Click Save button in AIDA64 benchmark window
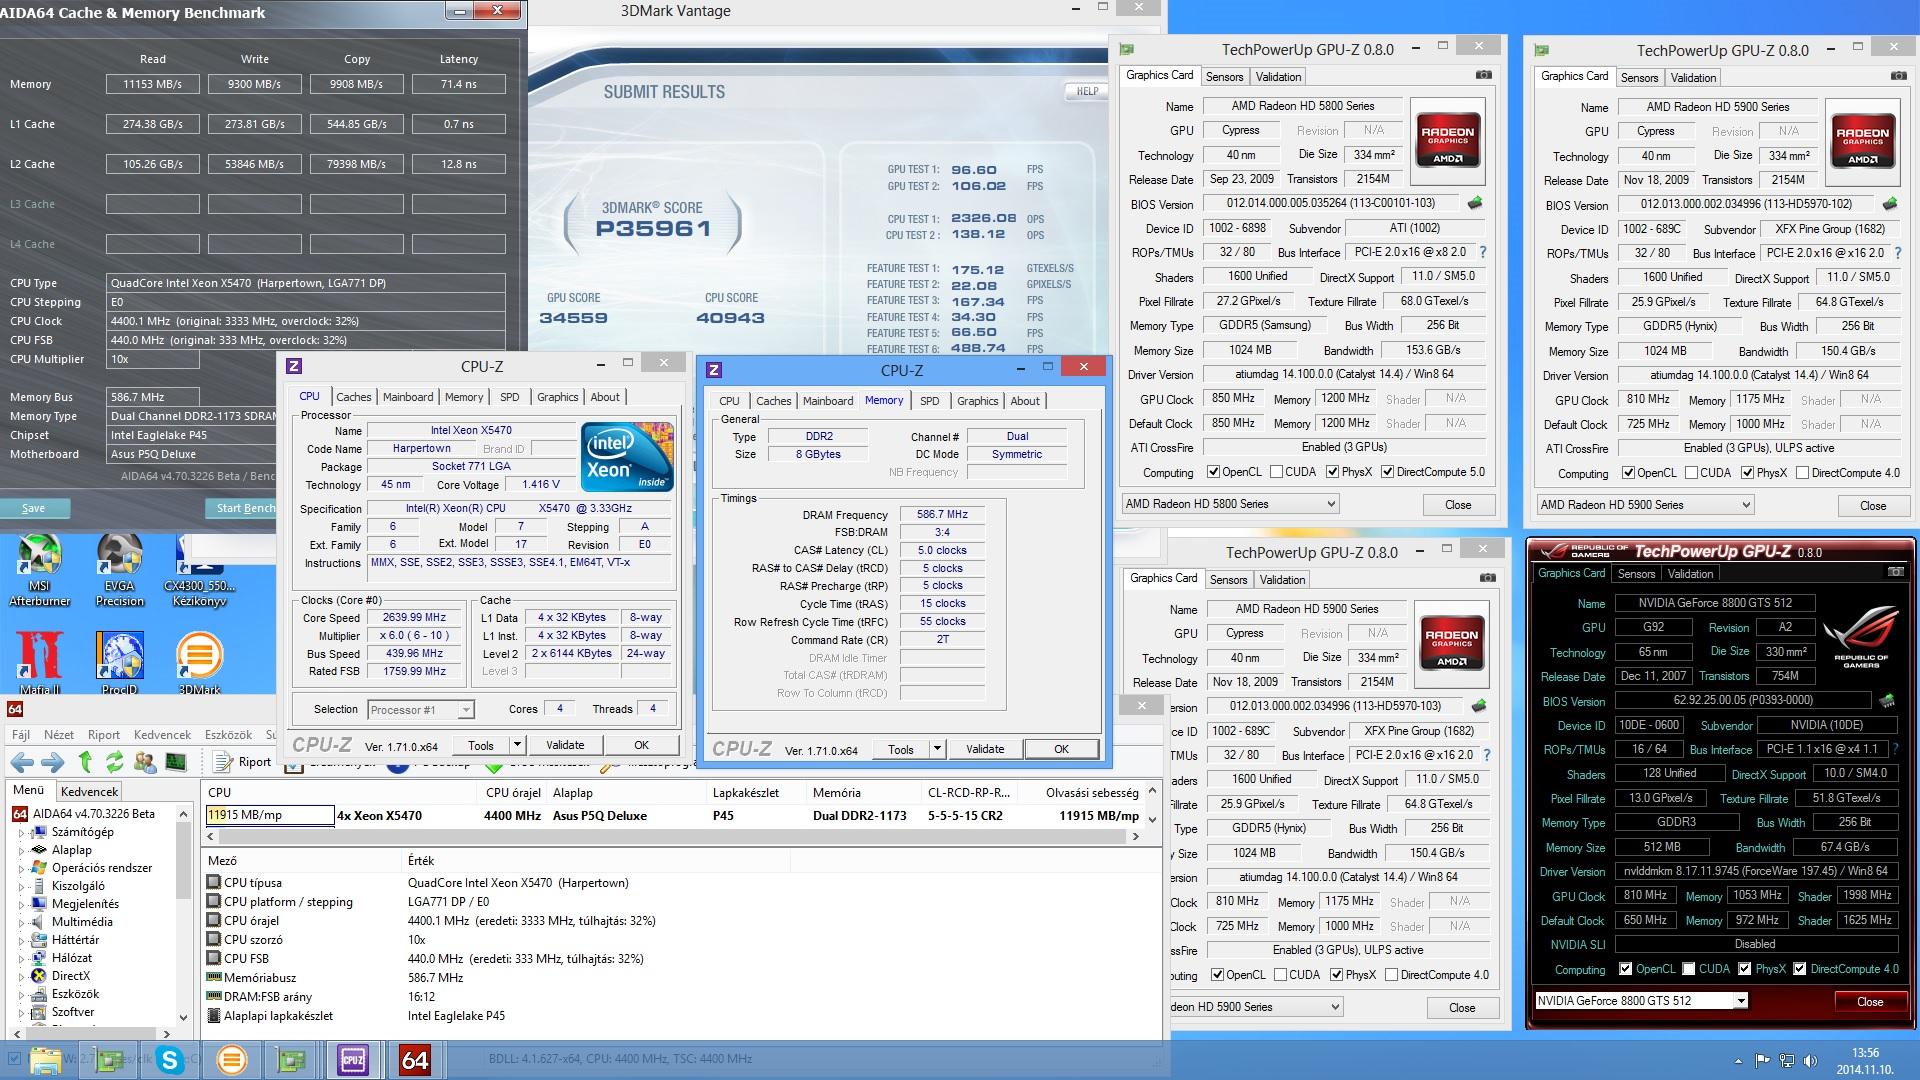 [x=33, y=508]
